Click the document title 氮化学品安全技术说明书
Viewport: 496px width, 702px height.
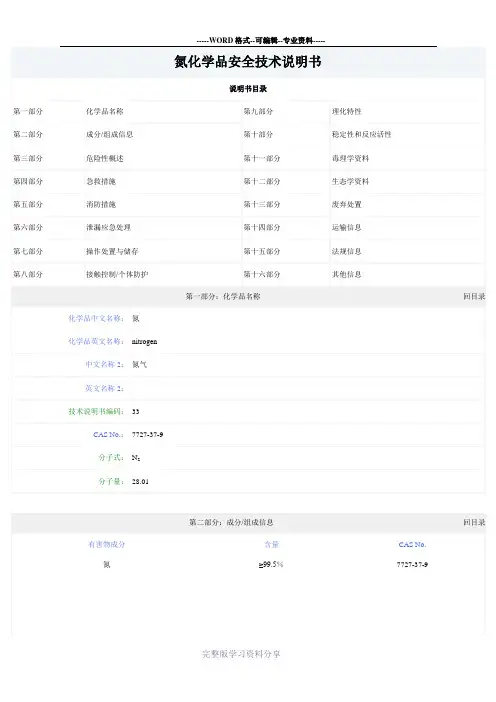pos(248,62)
